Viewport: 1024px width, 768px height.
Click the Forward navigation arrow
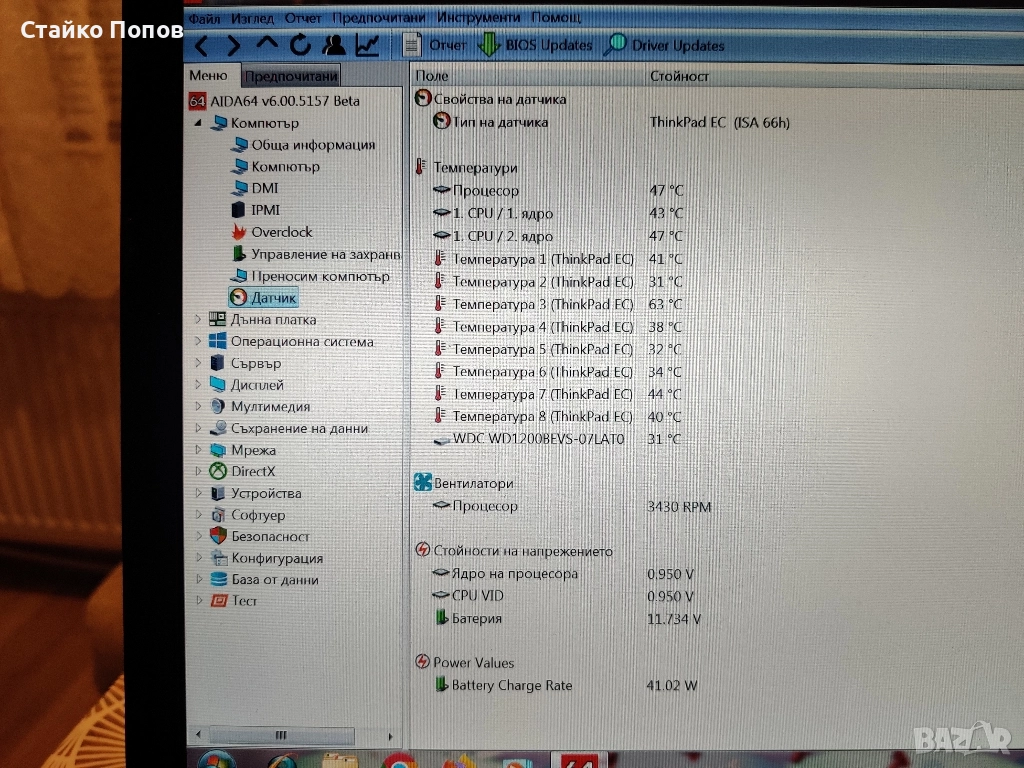click(234, 45)
